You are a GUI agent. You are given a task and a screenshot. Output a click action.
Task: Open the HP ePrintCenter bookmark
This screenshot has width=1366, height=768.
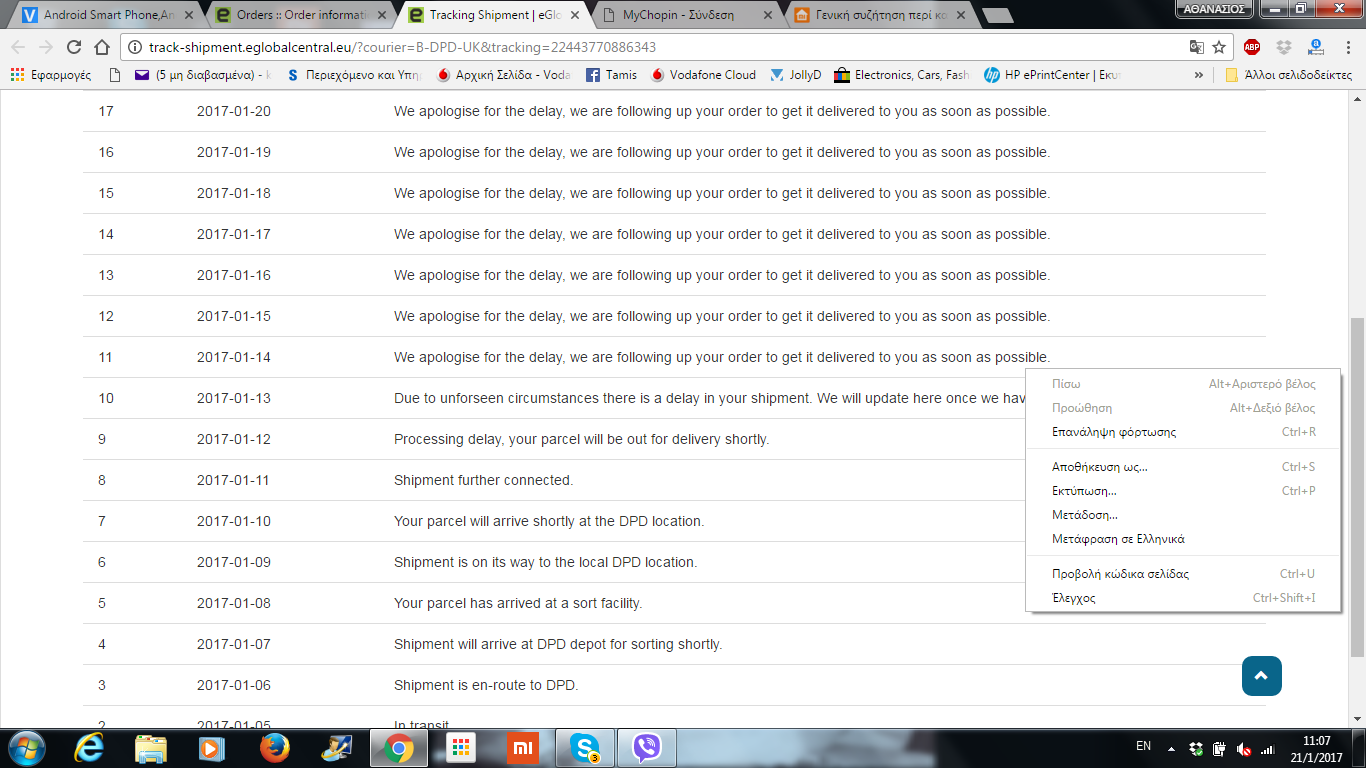1053,75
